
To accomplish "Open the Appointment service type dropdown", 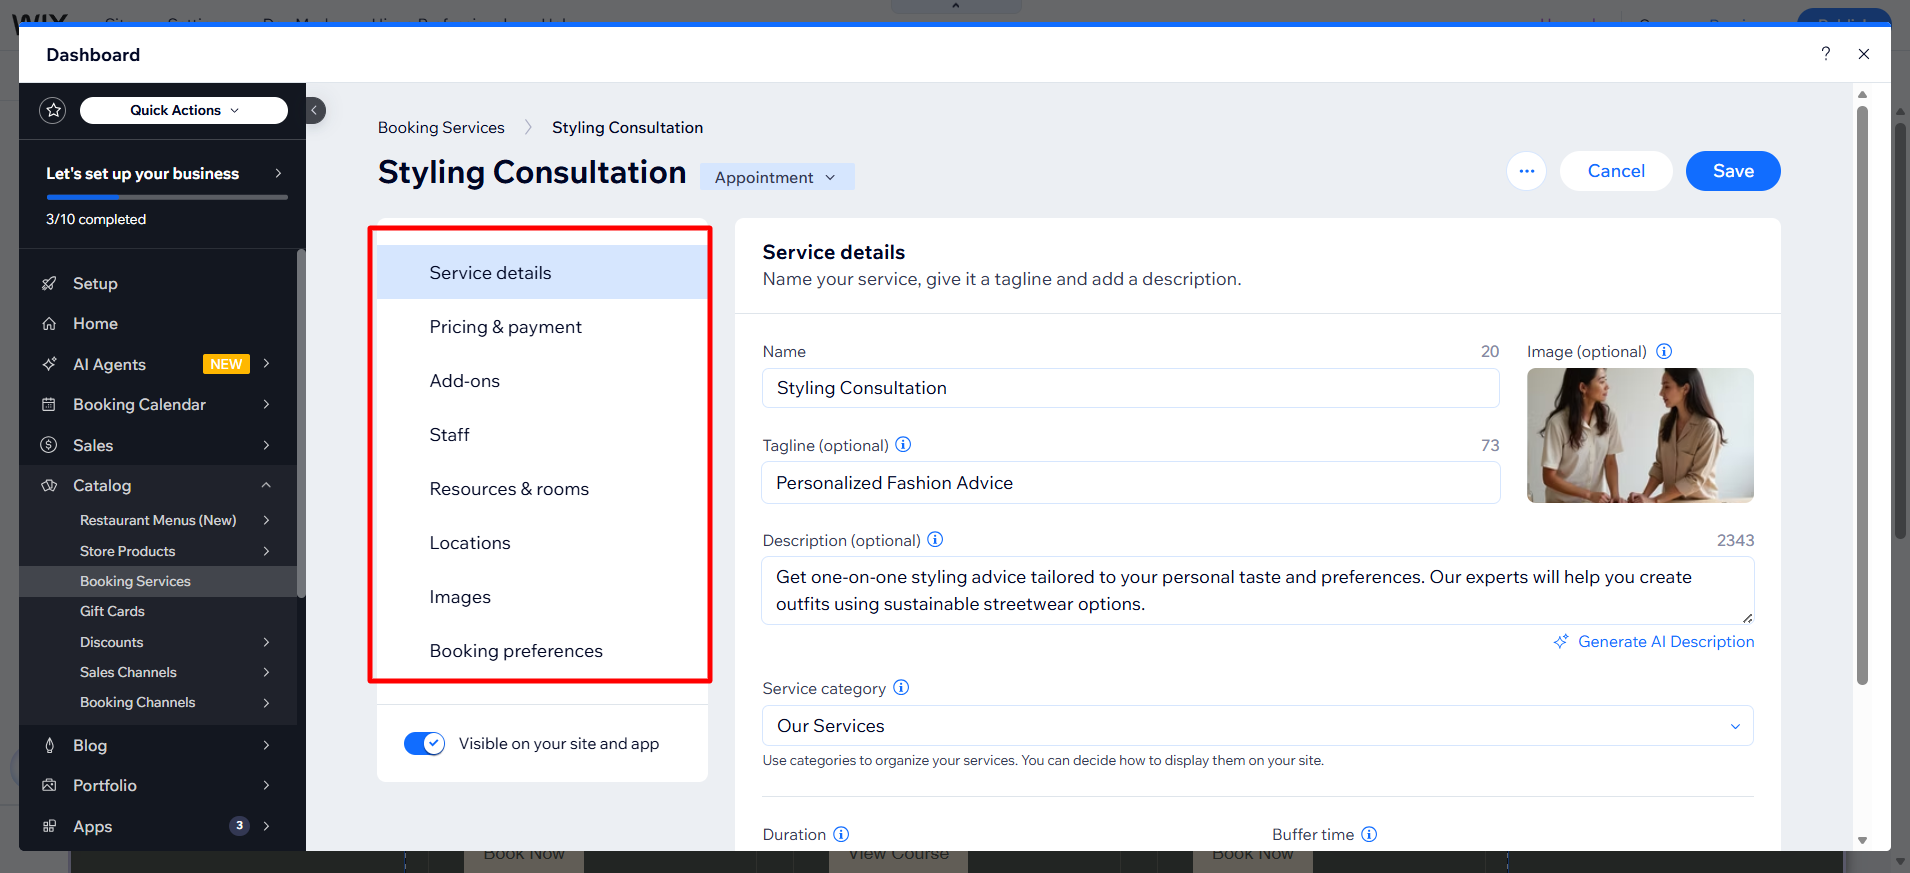I will coord(776,177).
